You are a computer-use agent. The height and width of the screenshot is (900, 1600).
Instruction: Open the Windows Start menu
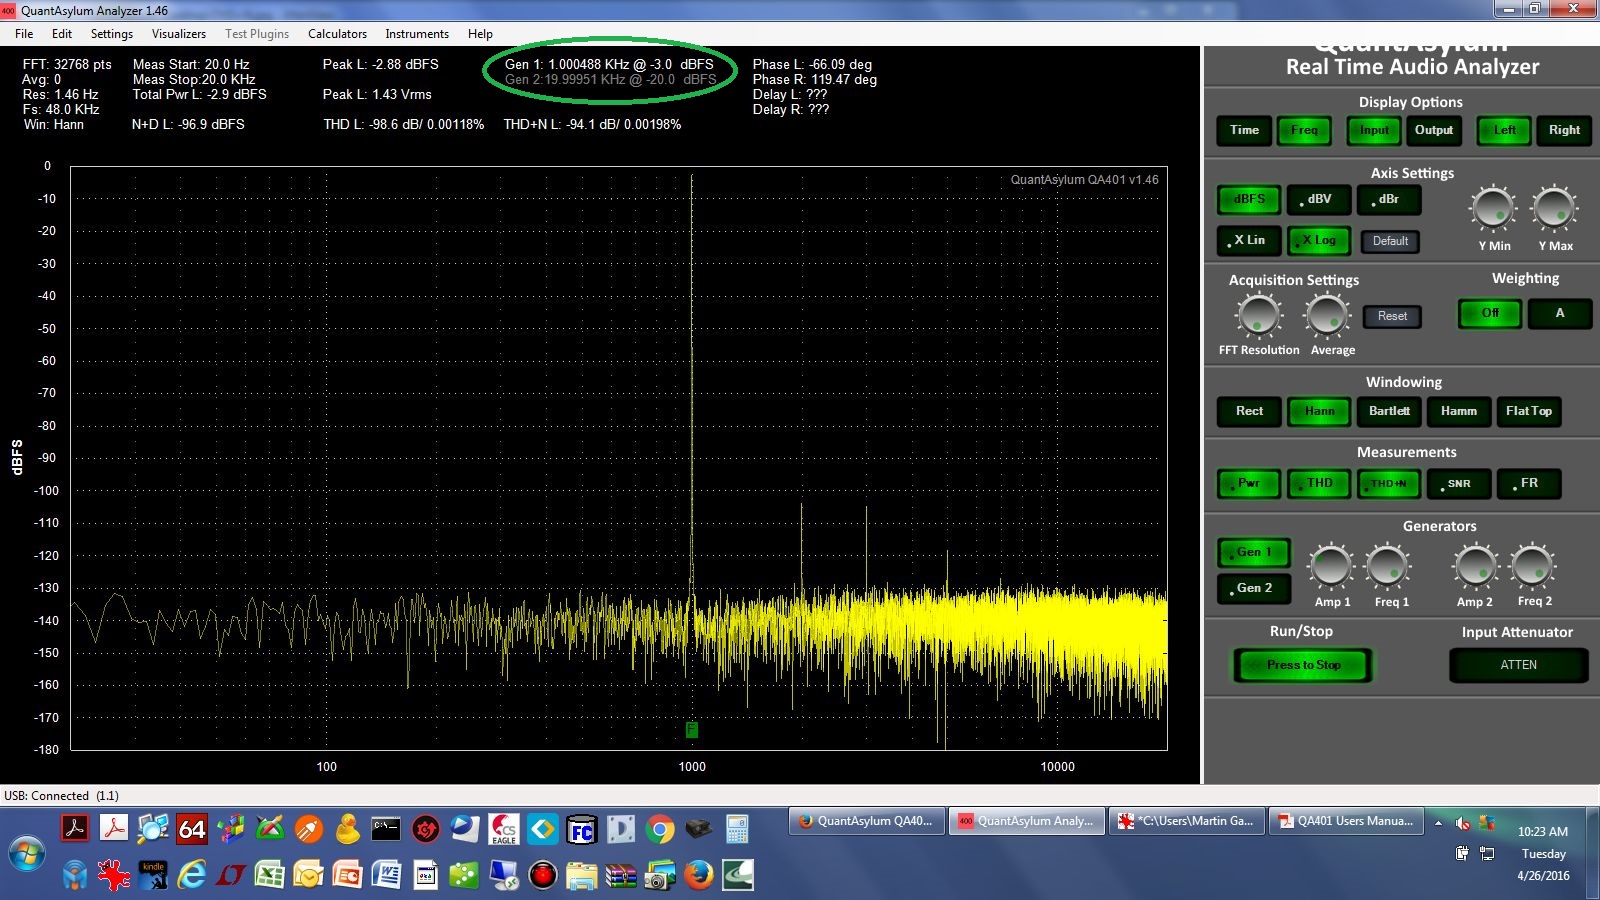[26, 855]
